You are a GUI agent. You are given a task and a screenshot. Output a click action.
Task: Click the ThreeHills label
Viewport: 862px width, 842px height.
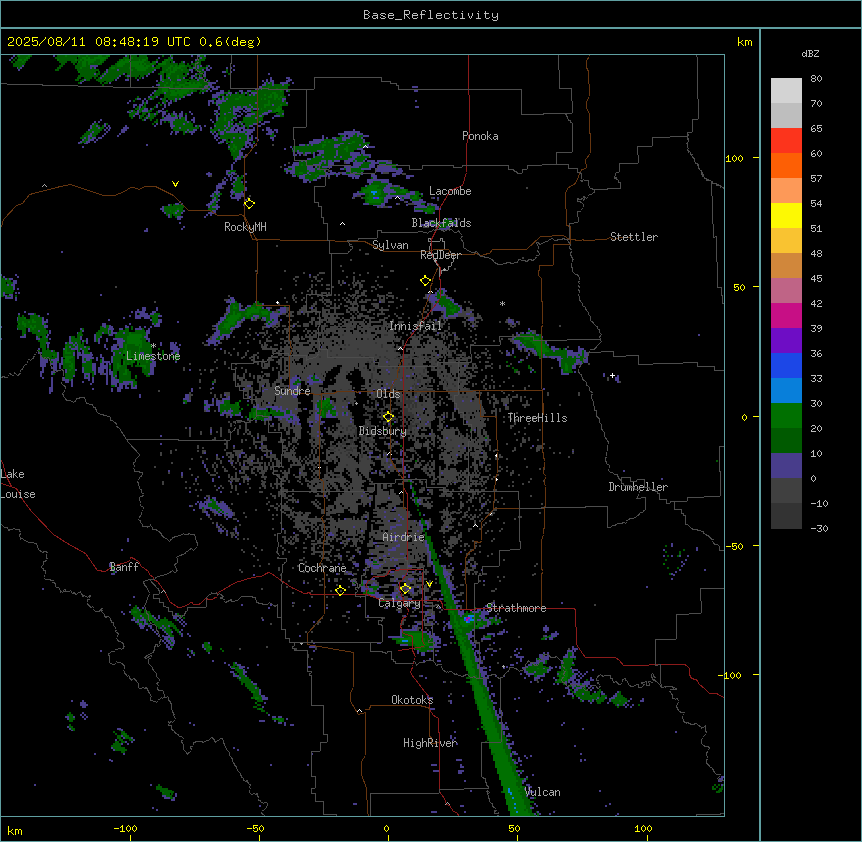537,418
